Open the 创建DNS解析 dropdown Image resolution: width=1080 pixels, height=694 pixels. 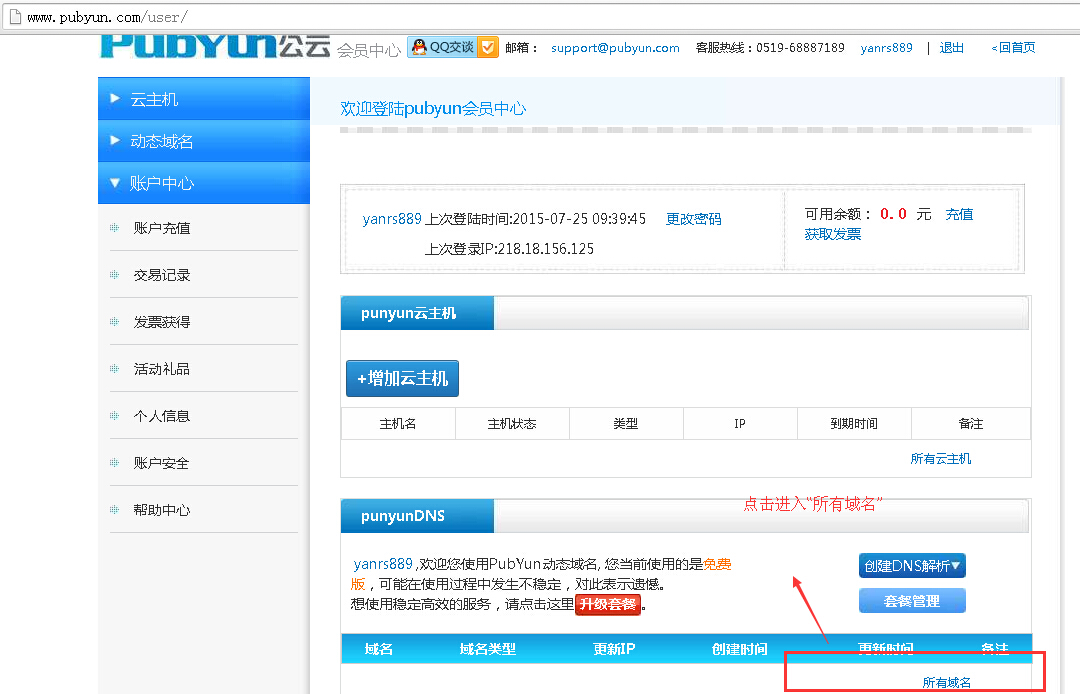pos(912,566)
